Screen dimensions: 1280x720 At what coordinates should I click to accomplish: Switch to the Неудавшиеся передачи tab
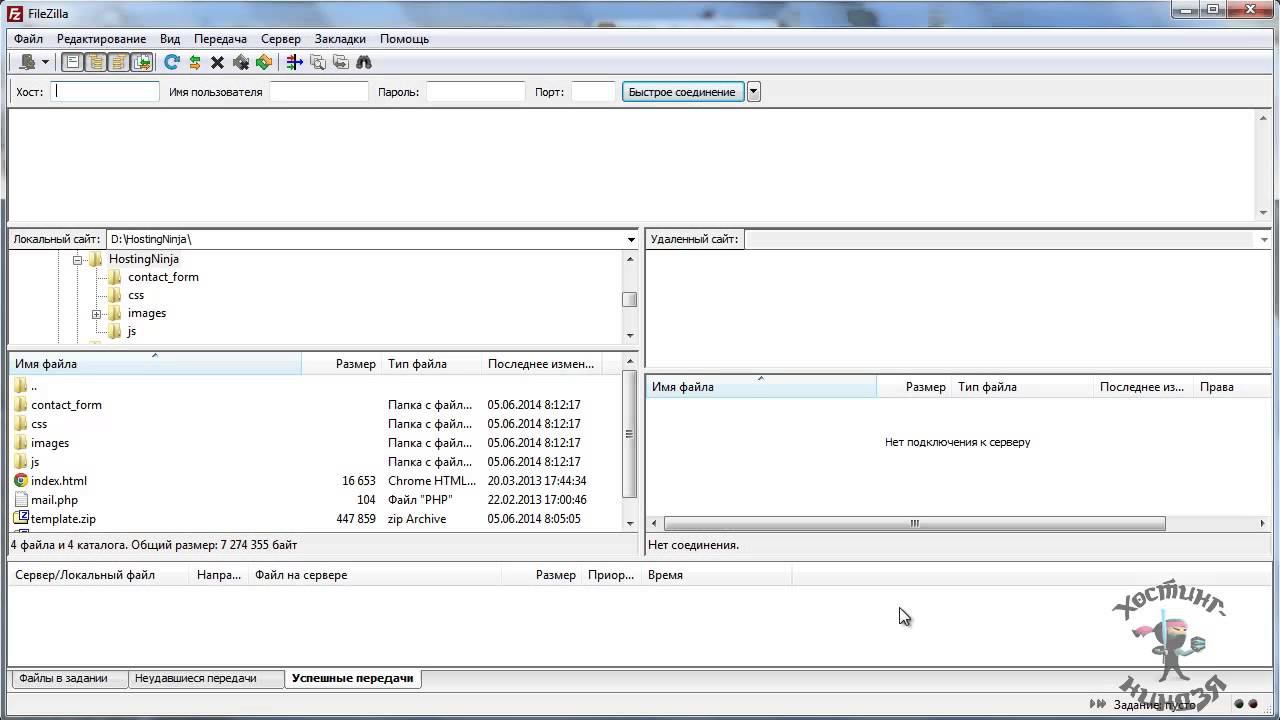click(196, 678)
